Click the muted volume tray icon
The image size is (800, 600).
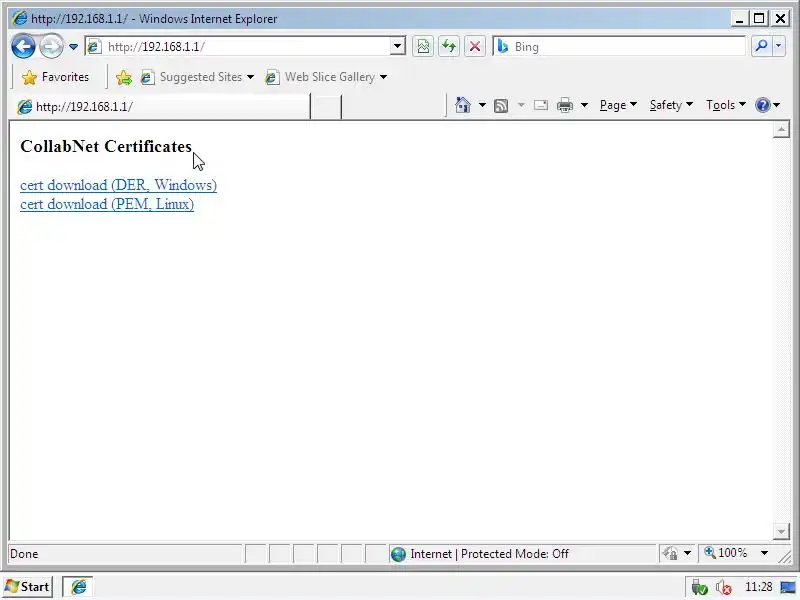(x=723, y=588)
